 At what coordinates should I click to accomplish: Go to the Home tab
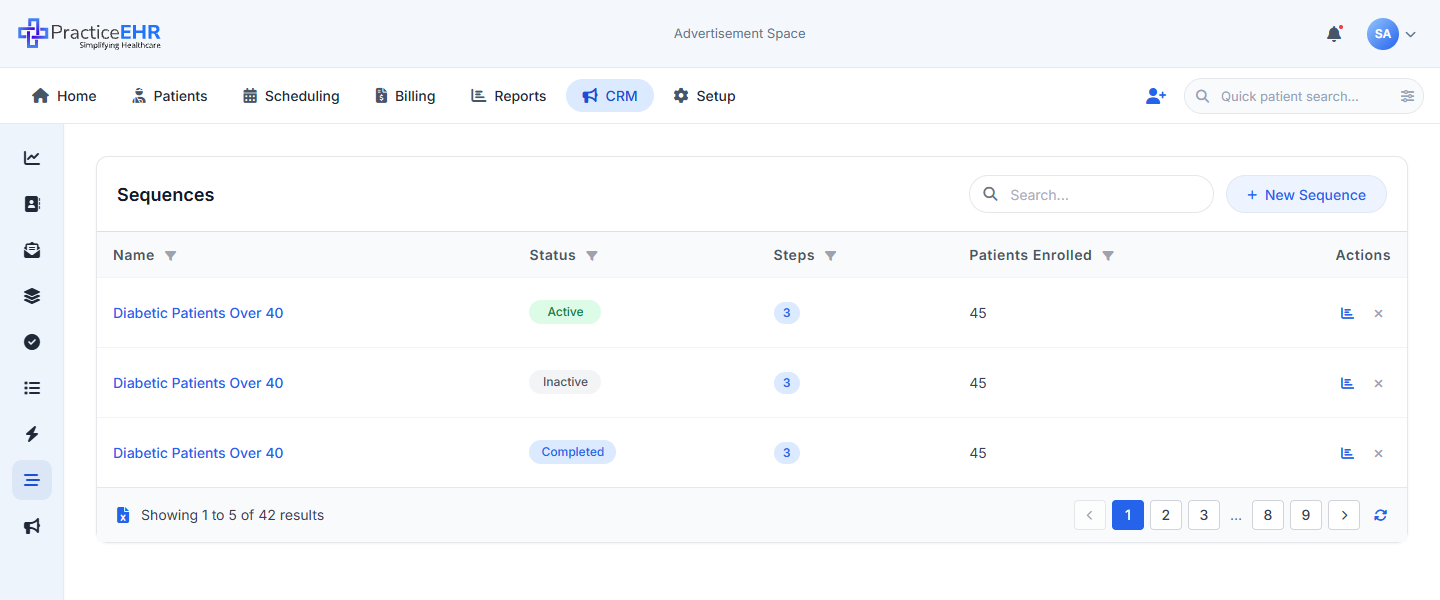[64, 96]
